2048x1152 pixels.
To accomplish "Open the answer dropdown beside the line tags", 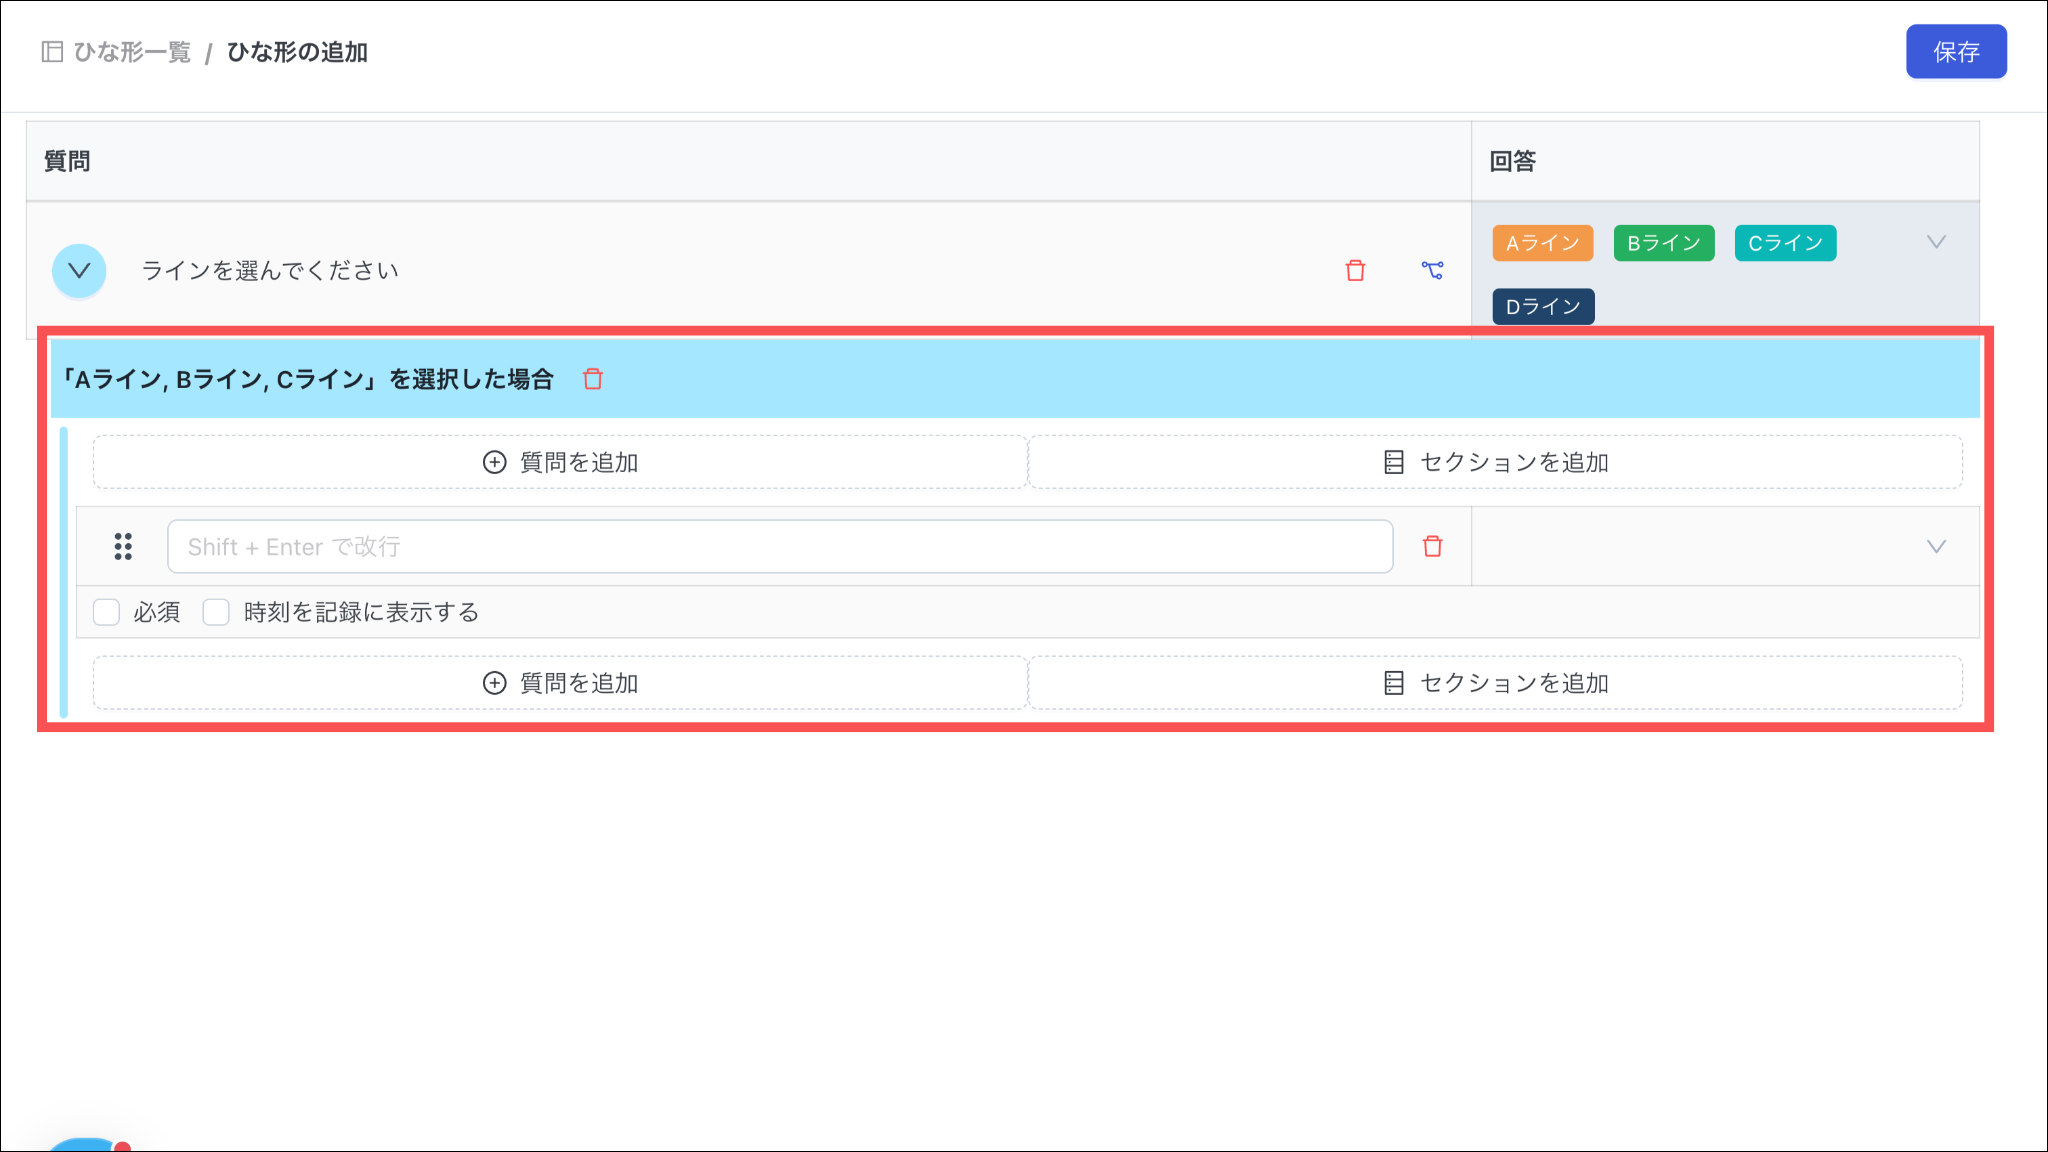I will pos(1936,242).
